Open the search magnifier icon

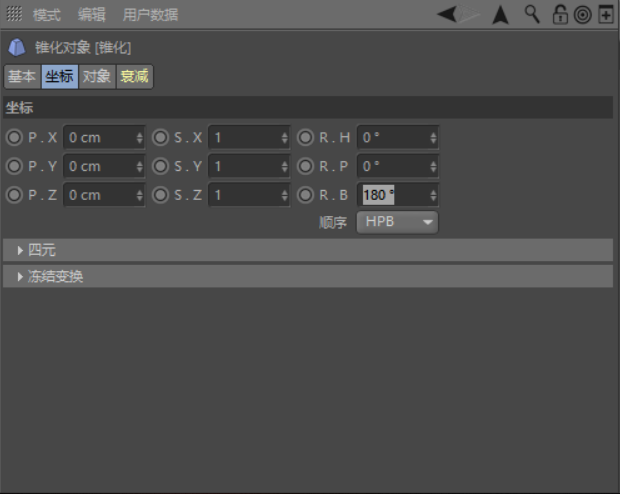(531, 14)
